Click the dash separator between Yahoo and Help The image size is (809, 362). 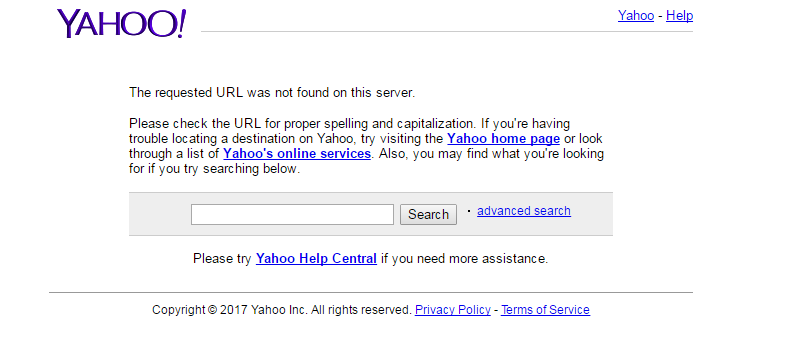coord(660,16)
